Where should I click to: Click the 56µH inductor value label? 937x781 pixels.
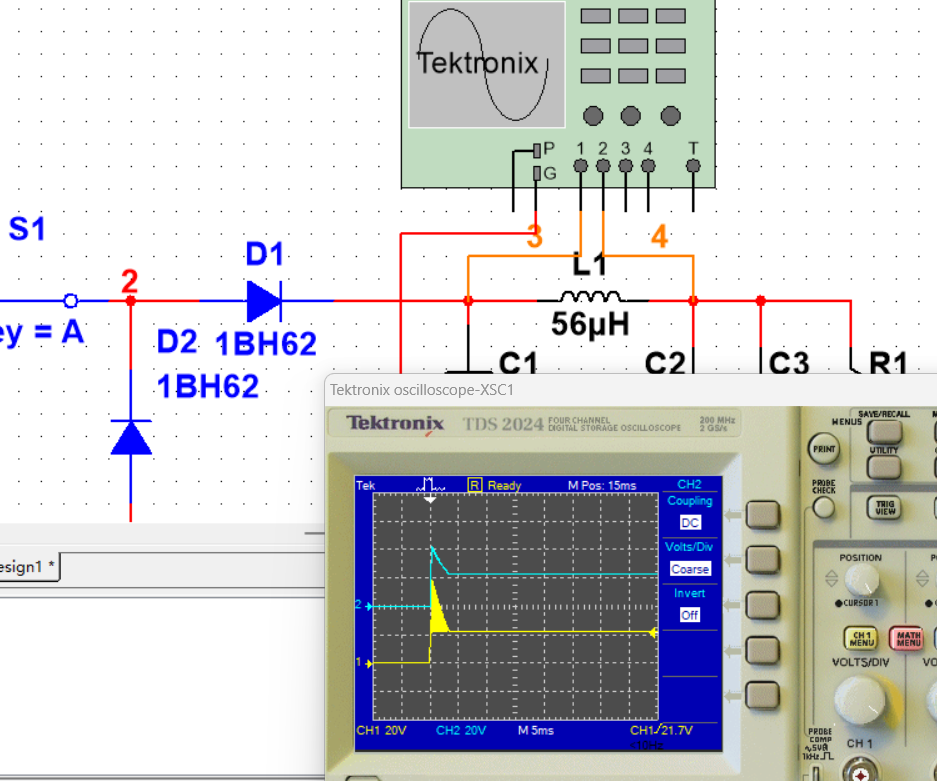tap(590, 324)
